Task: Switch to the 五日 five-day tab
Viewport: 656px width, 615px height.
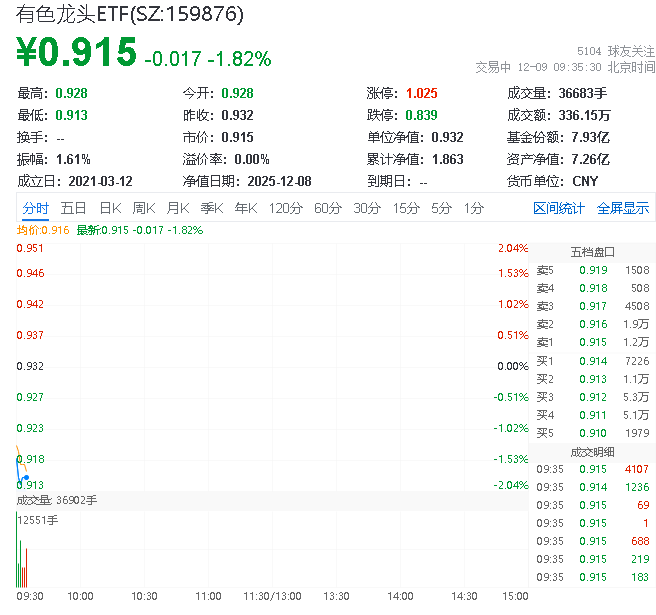Action: [x=73, y=208]
